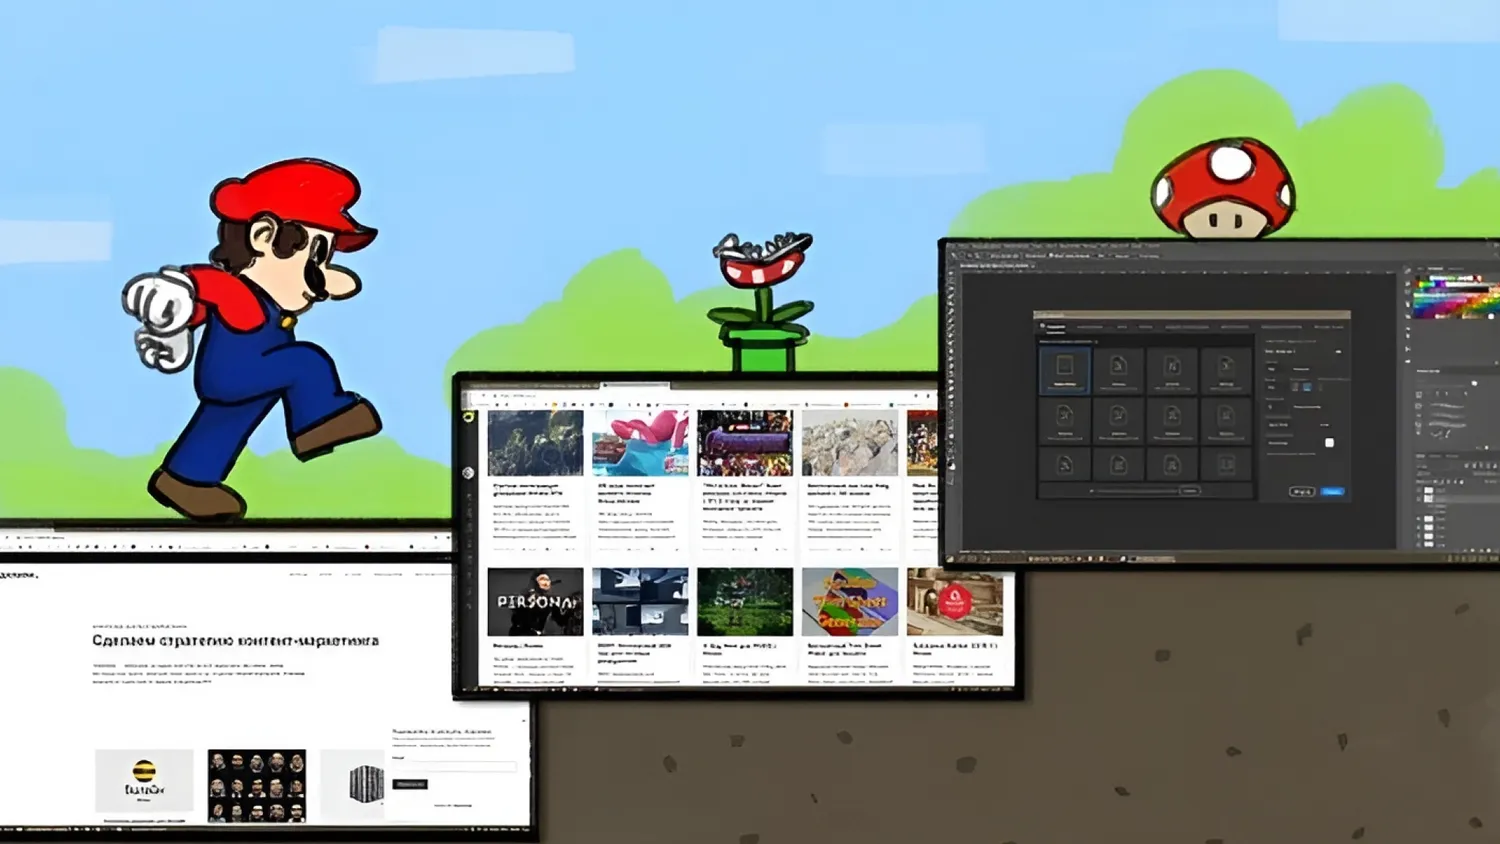Open the PERSONA article thumbnail in browser

[535, 602]
